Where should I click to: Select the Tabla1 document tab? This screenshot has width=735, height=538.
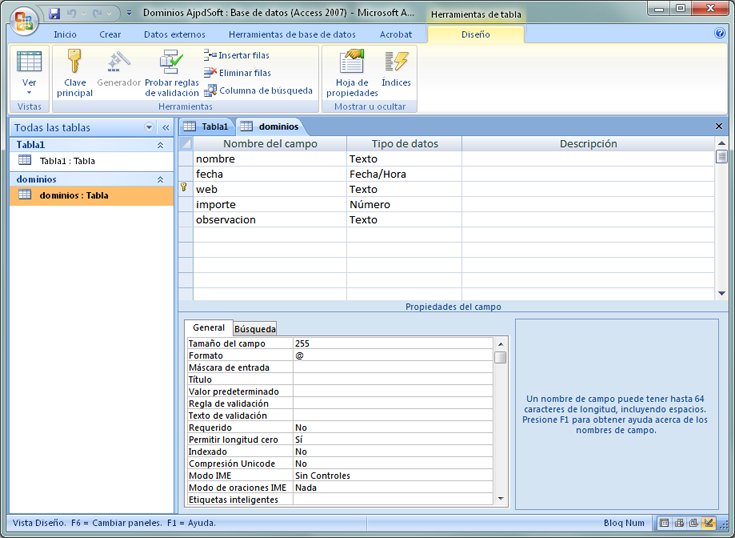206,127
